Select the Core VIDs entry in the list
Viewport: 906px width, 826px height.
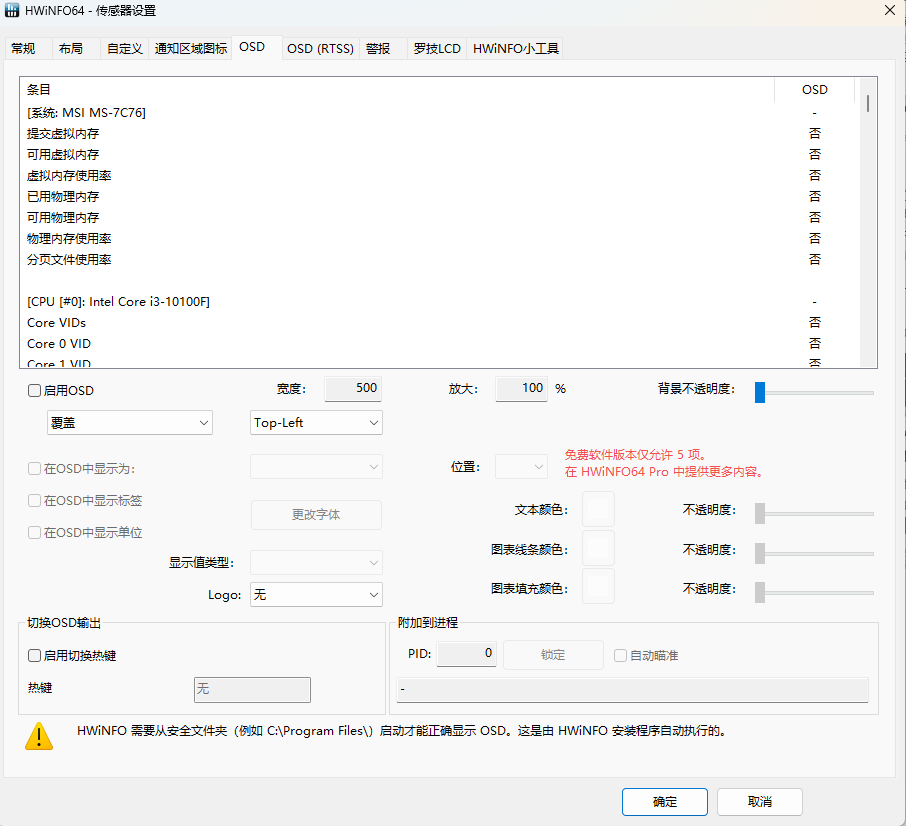56,322
